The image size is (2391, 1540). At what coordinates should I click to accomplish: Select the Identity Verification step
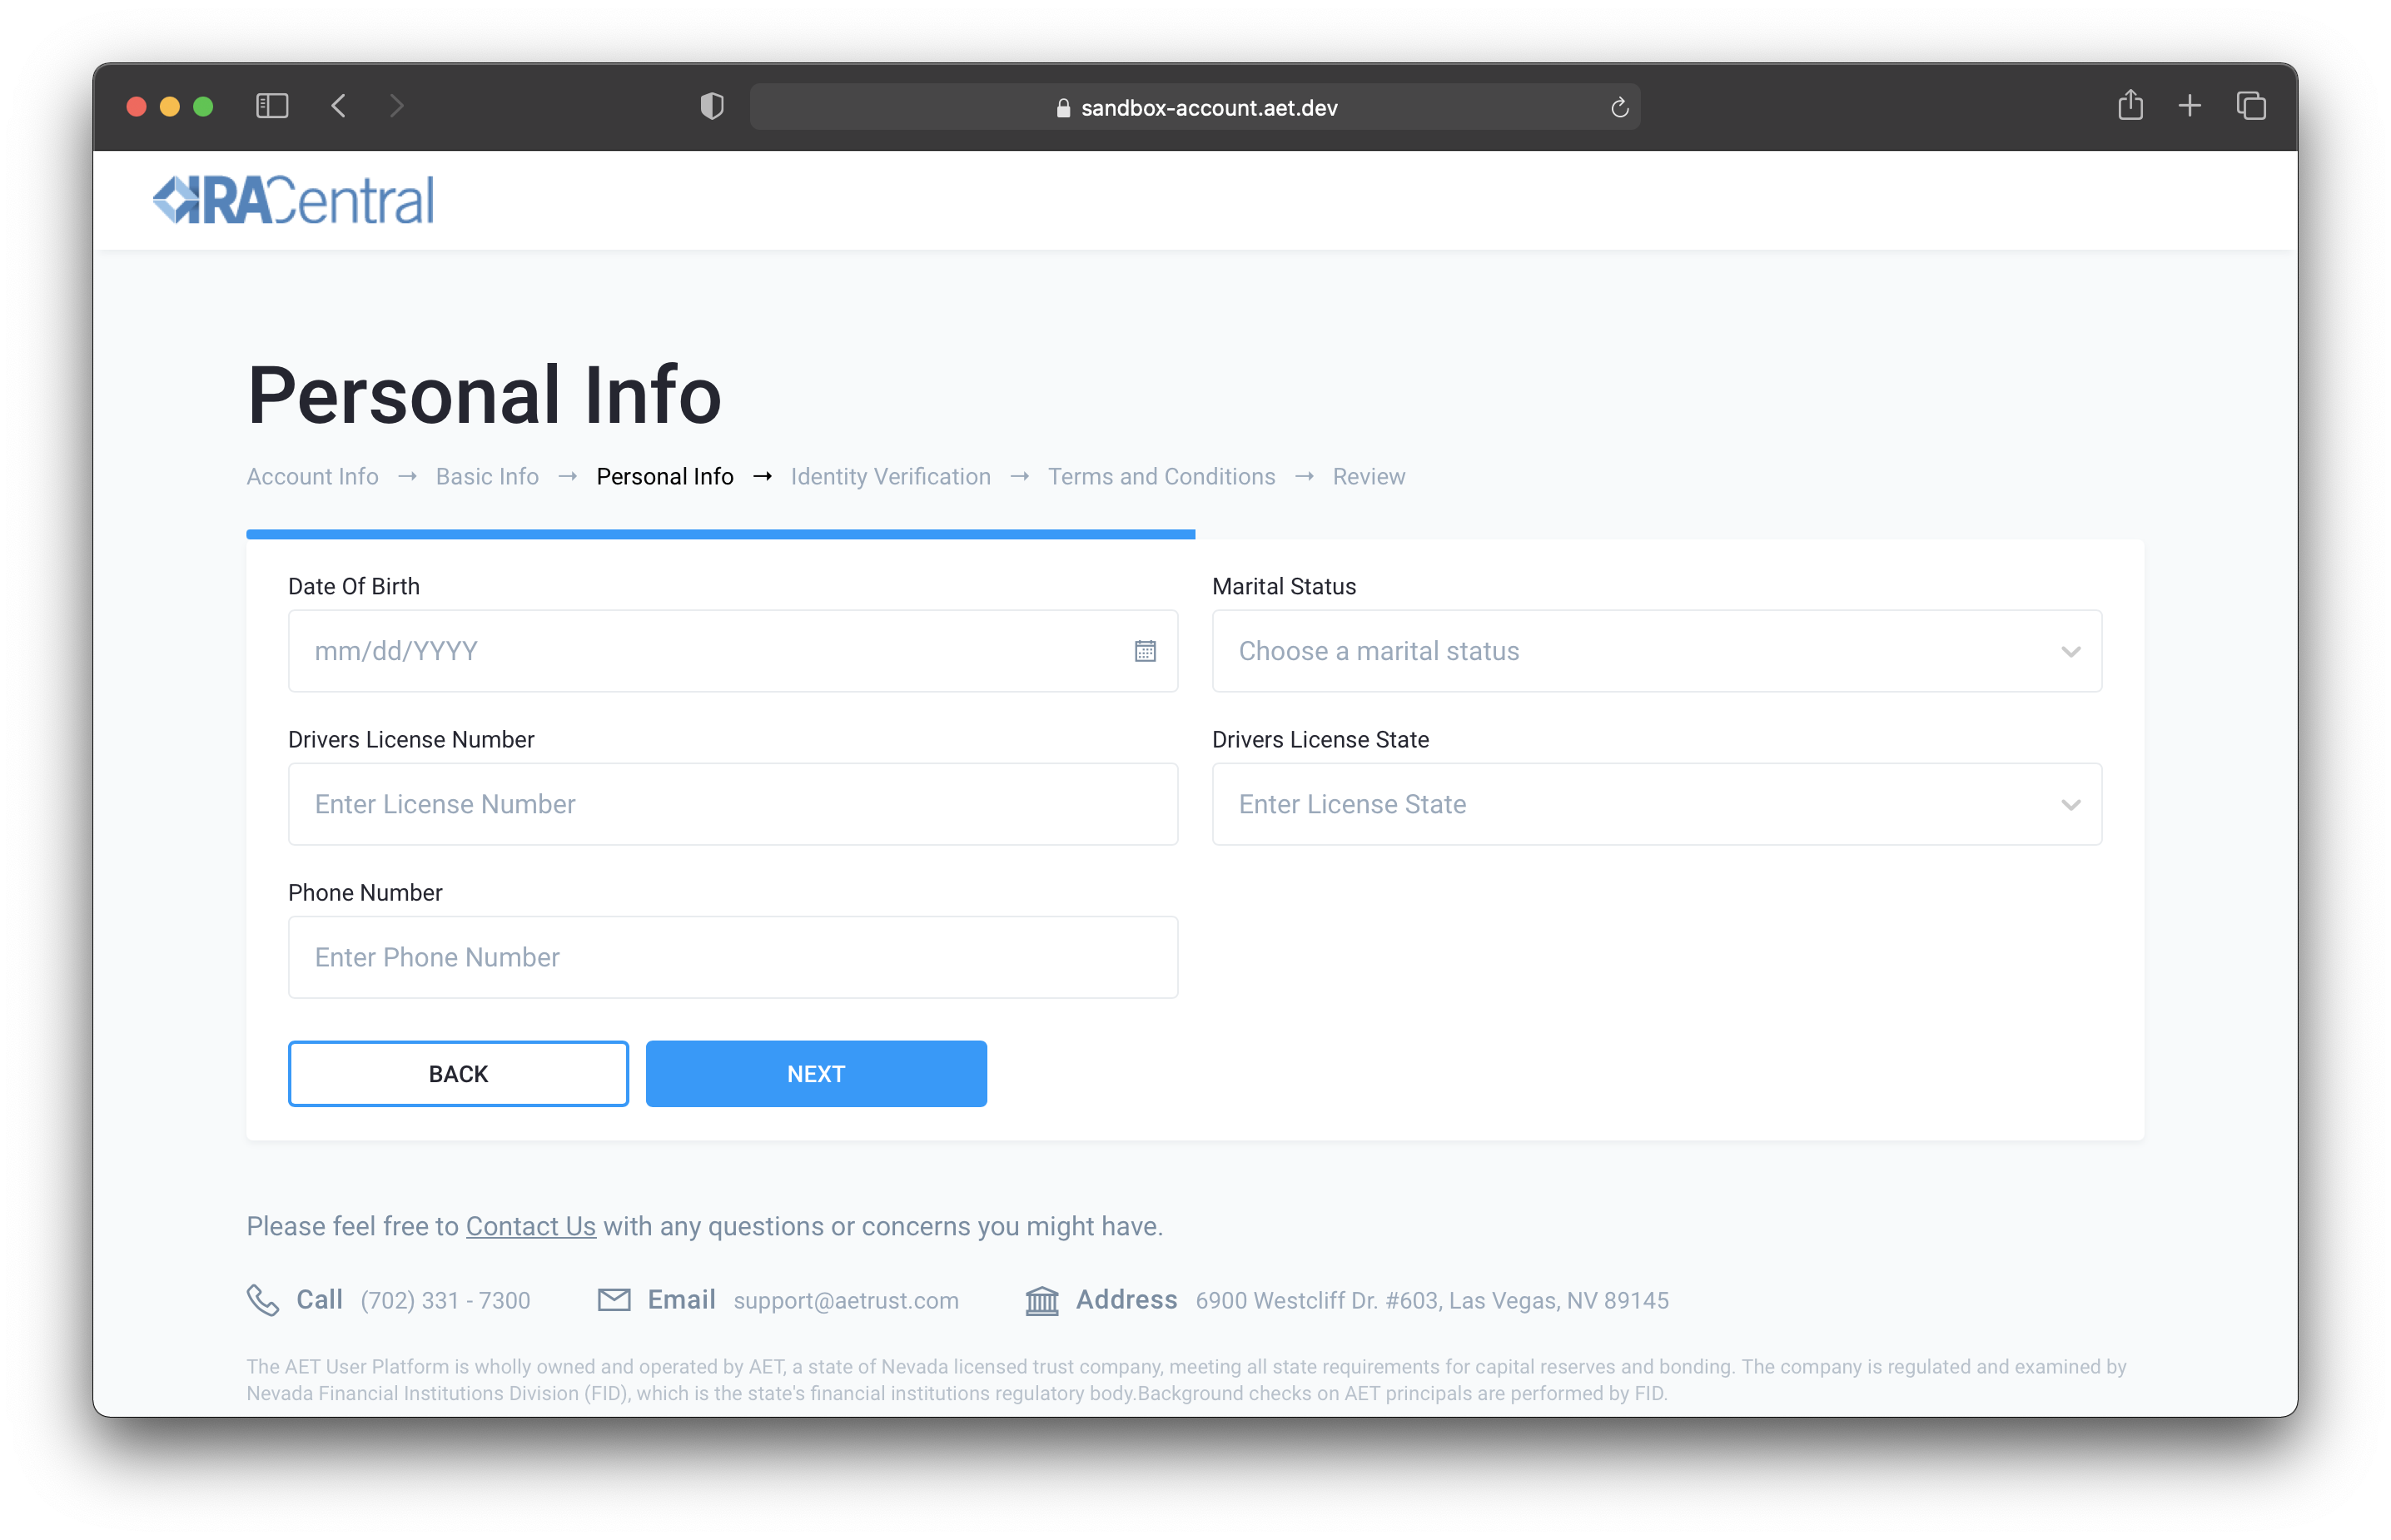[x=890, y=477]
